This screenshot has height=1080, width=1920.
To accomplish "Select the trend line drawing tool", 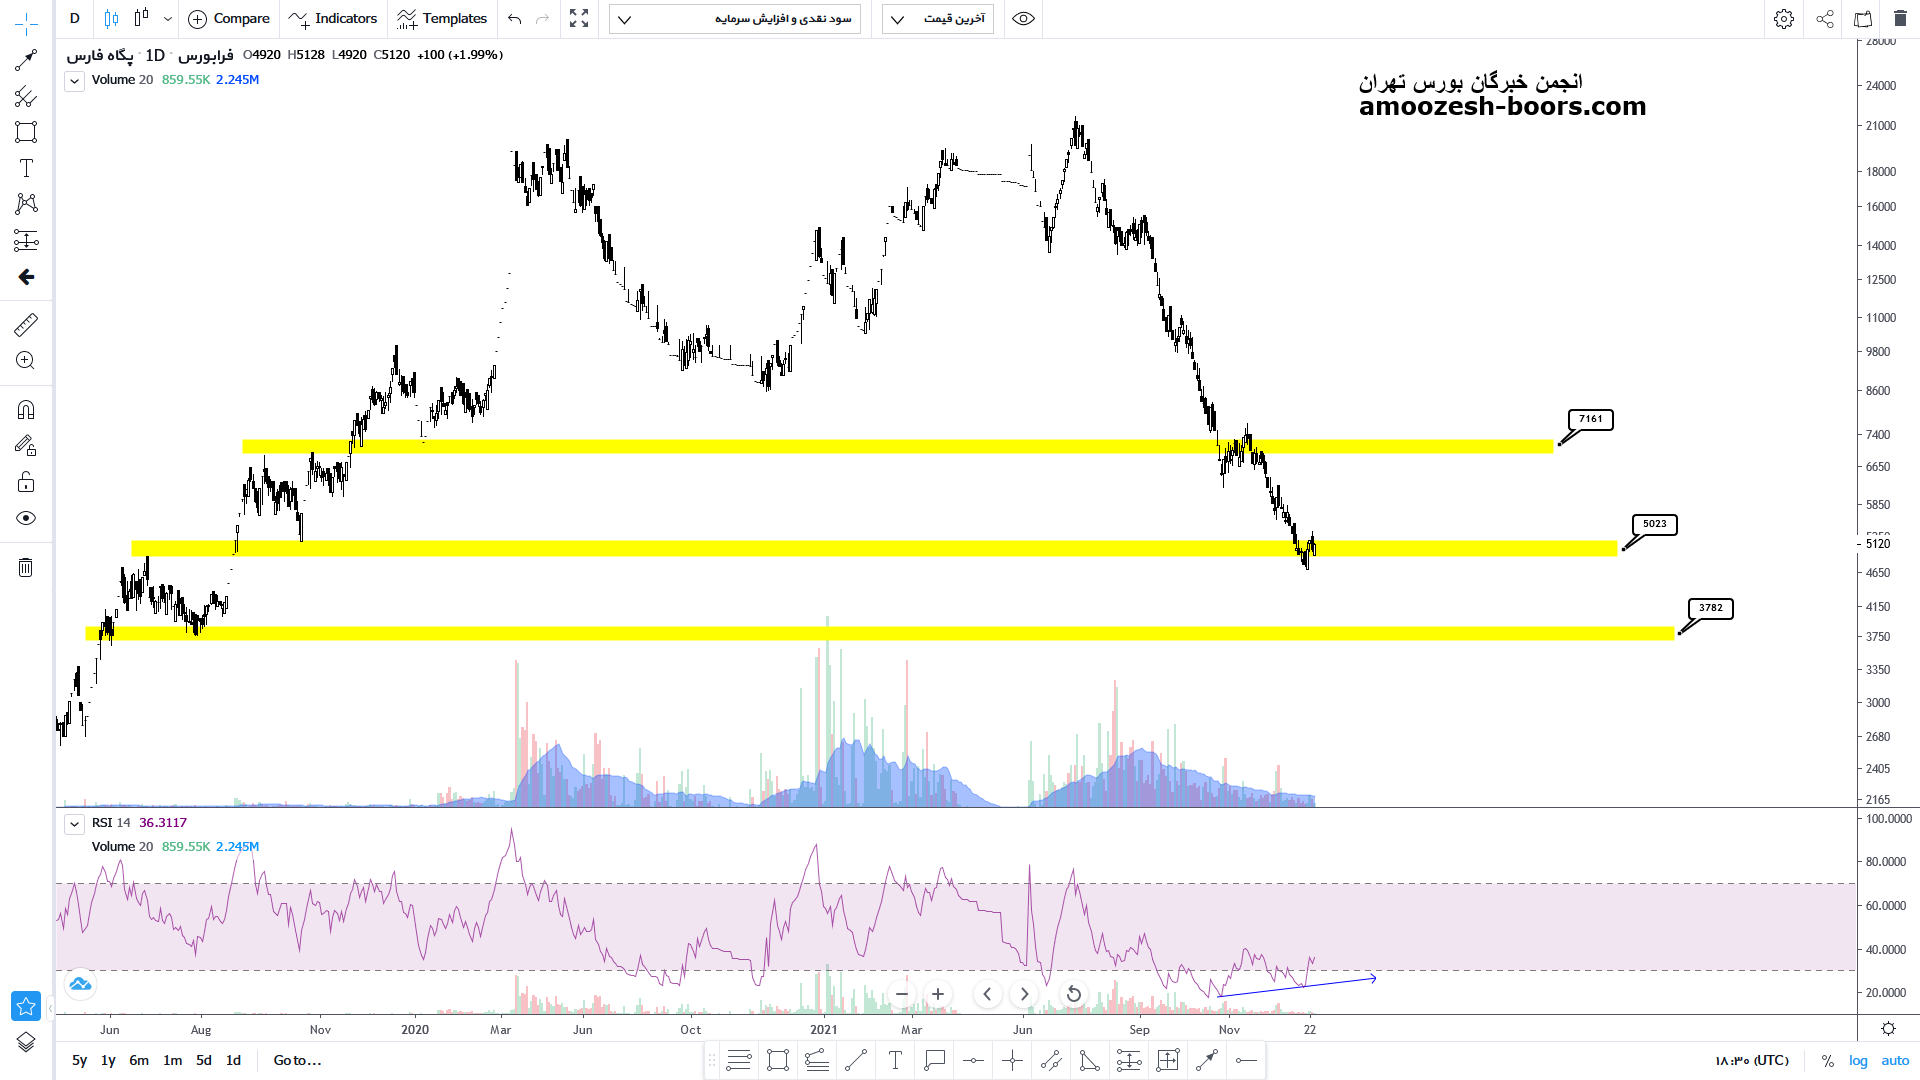I will 26,61.
